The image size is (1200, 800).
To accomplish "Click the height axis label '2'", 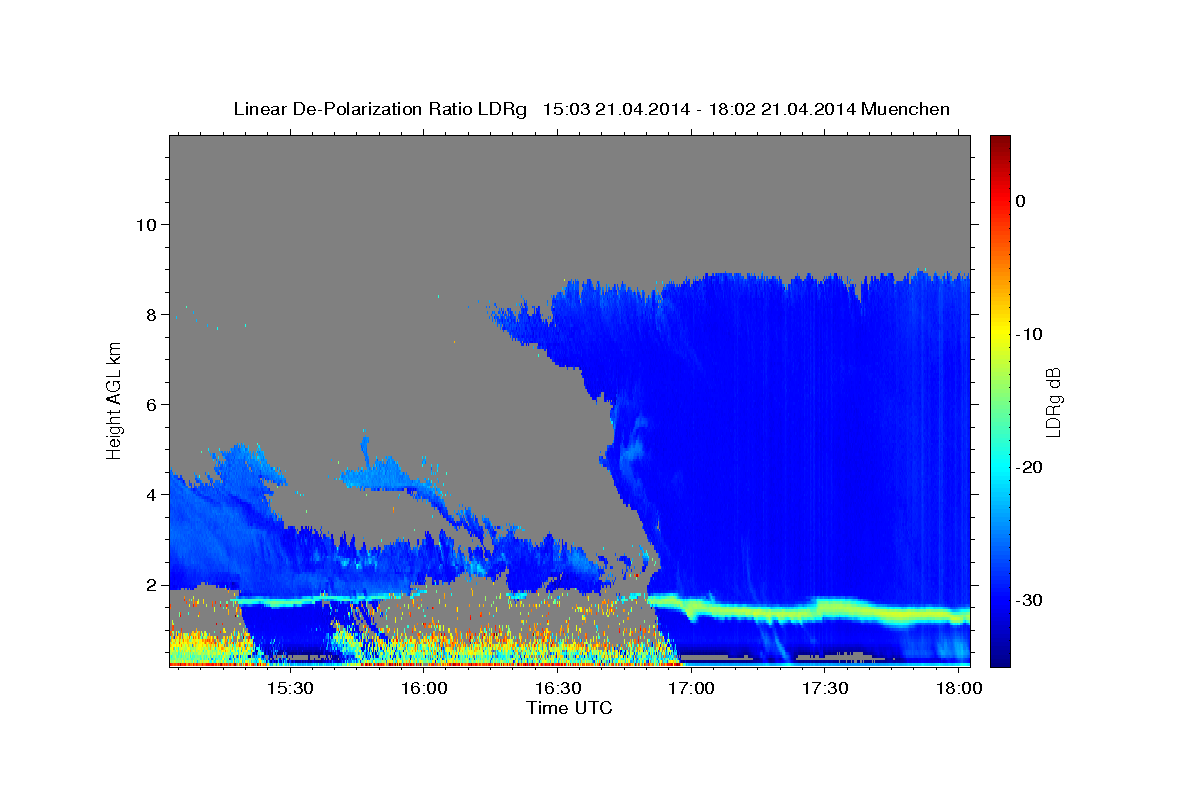I will pos(149,585).
